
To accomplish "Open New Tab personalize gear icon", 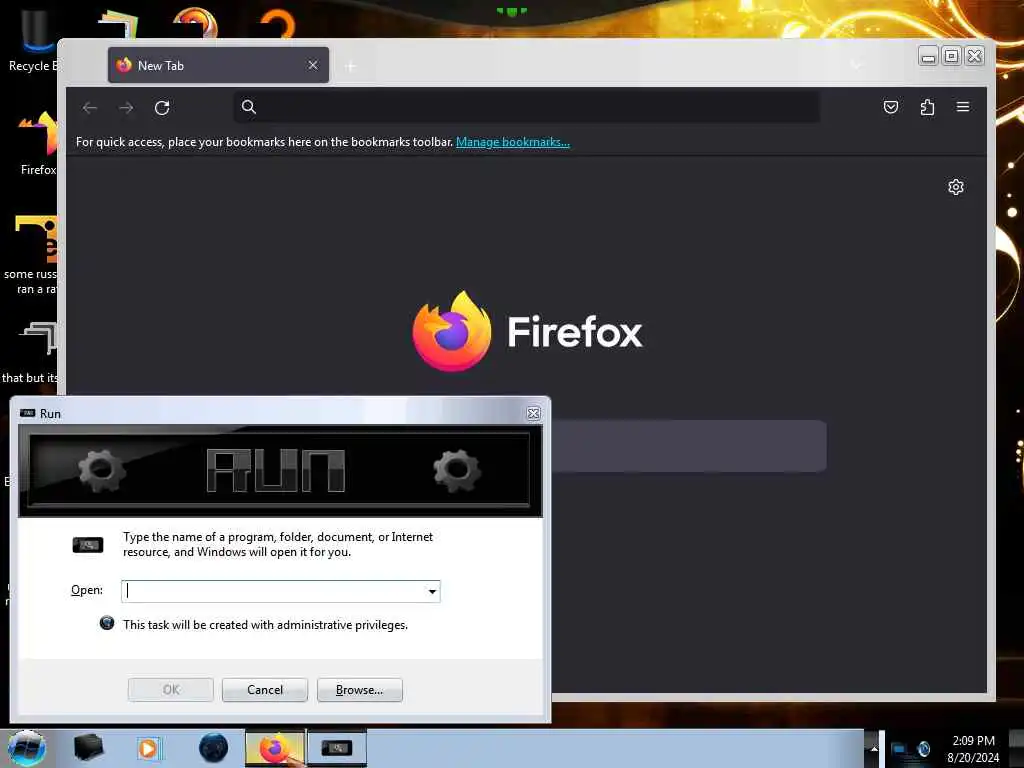I will (955, 187).
